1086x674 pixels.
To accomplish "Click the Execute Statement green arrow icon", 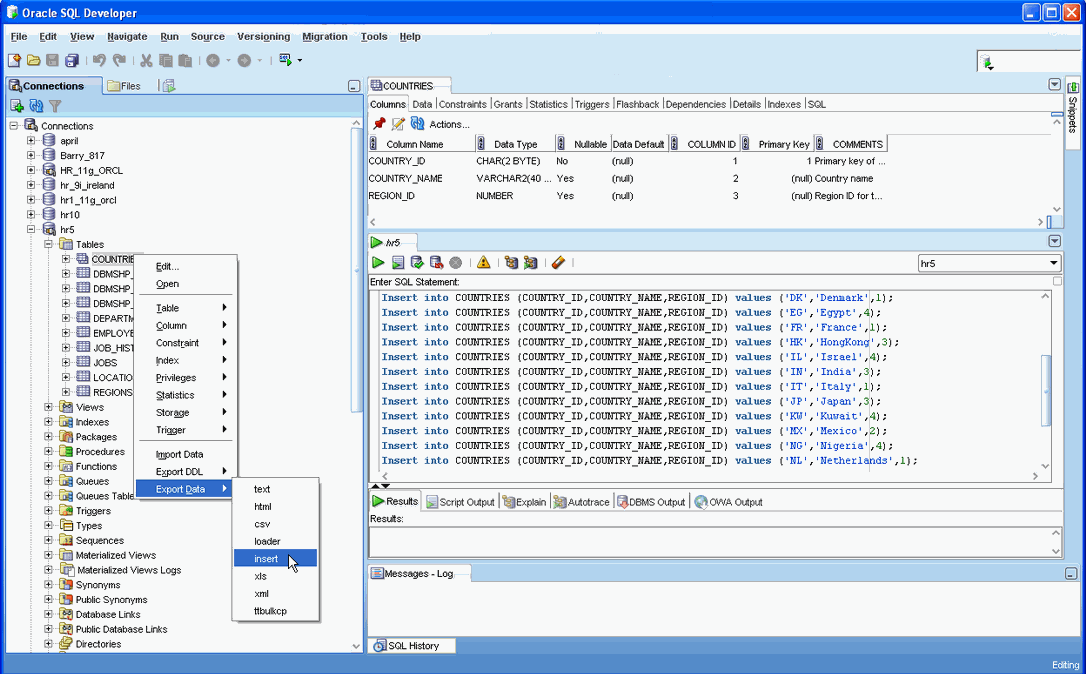I will point(378,263).
